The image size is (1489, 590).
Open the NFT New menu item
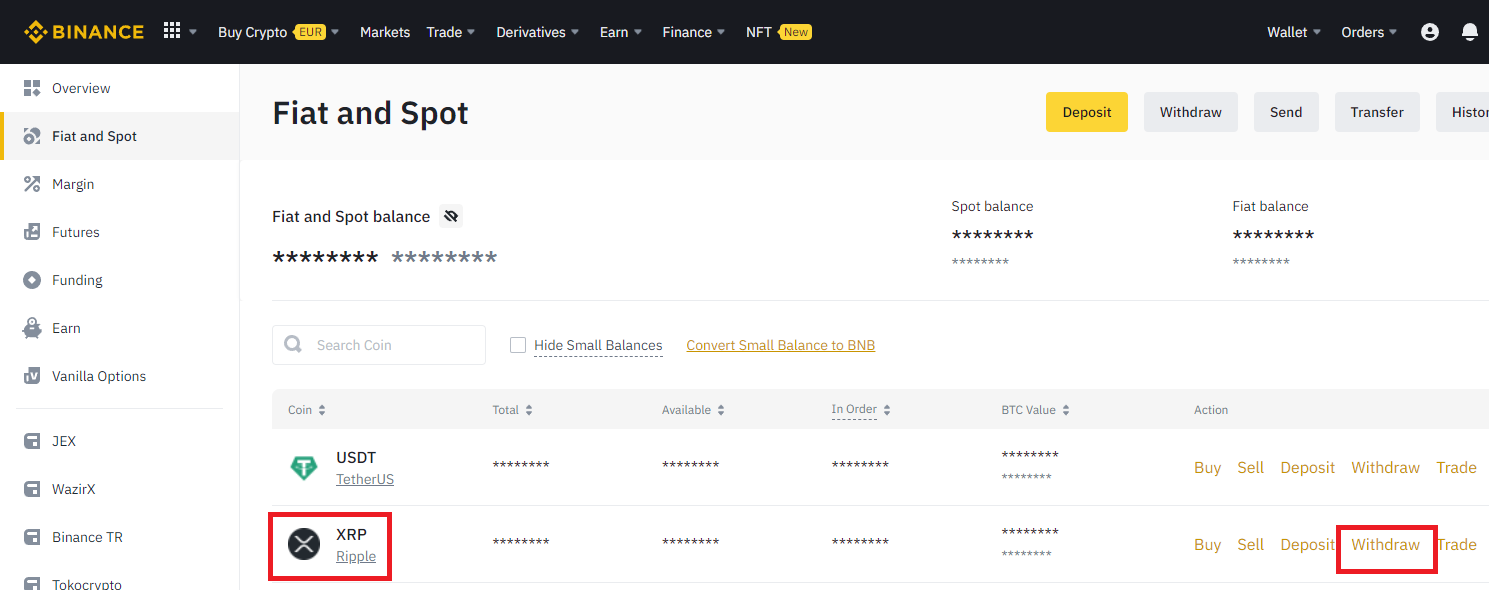coord(778,32)
